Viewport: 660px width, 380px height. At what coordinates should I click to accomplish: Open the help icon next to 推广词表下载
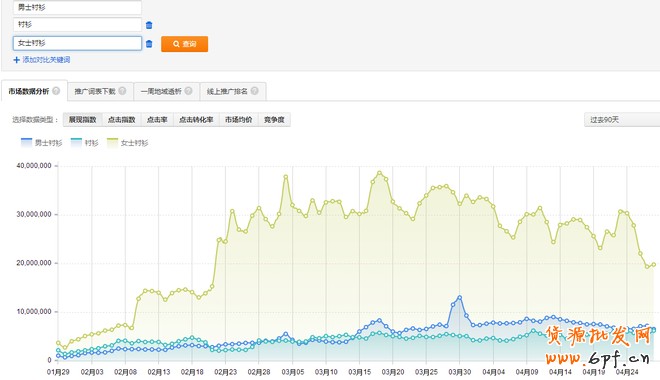(x=122, y=91)
